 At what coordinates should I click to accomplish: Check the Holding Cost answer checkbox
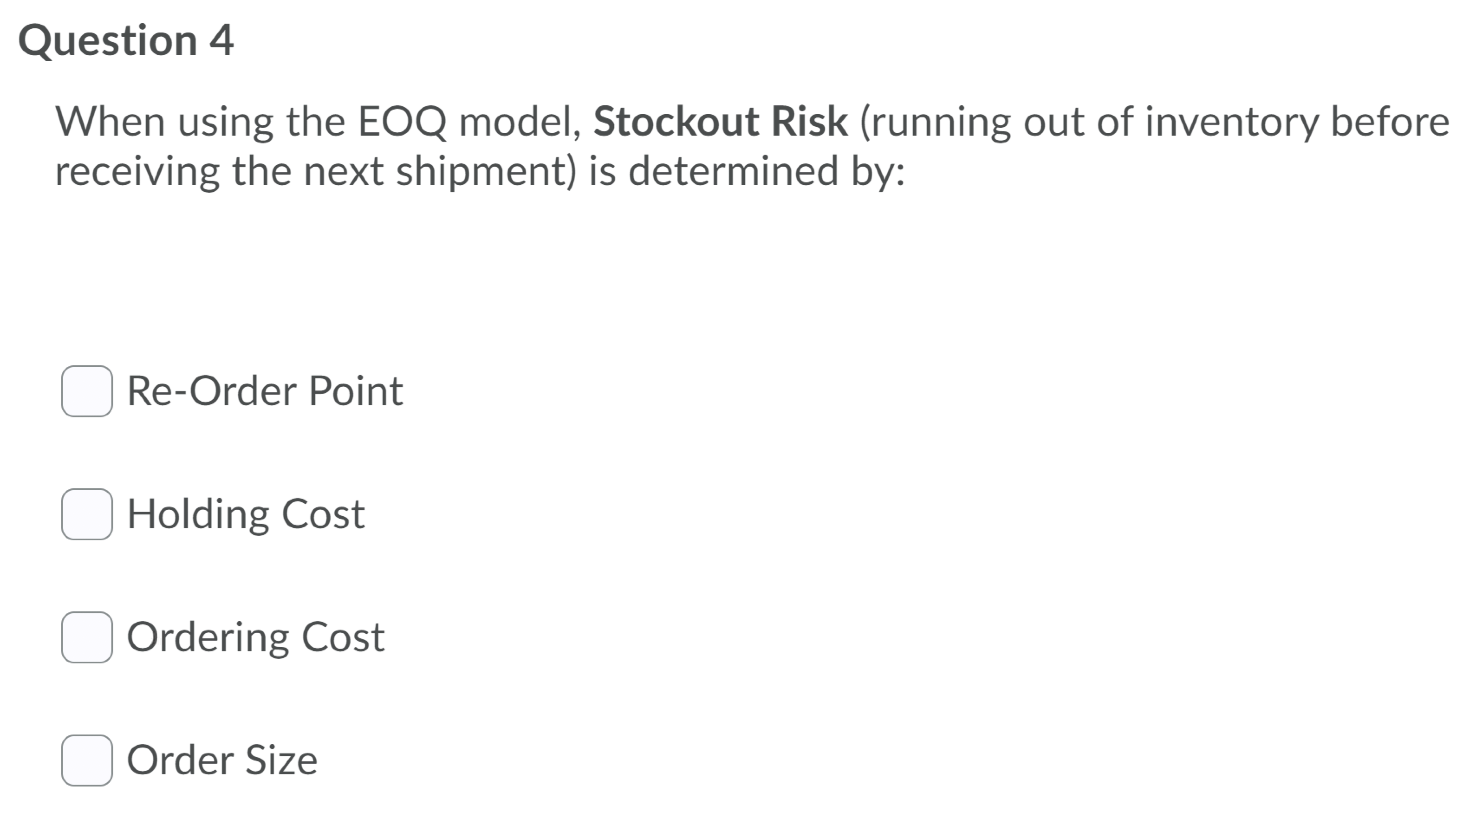87,514
